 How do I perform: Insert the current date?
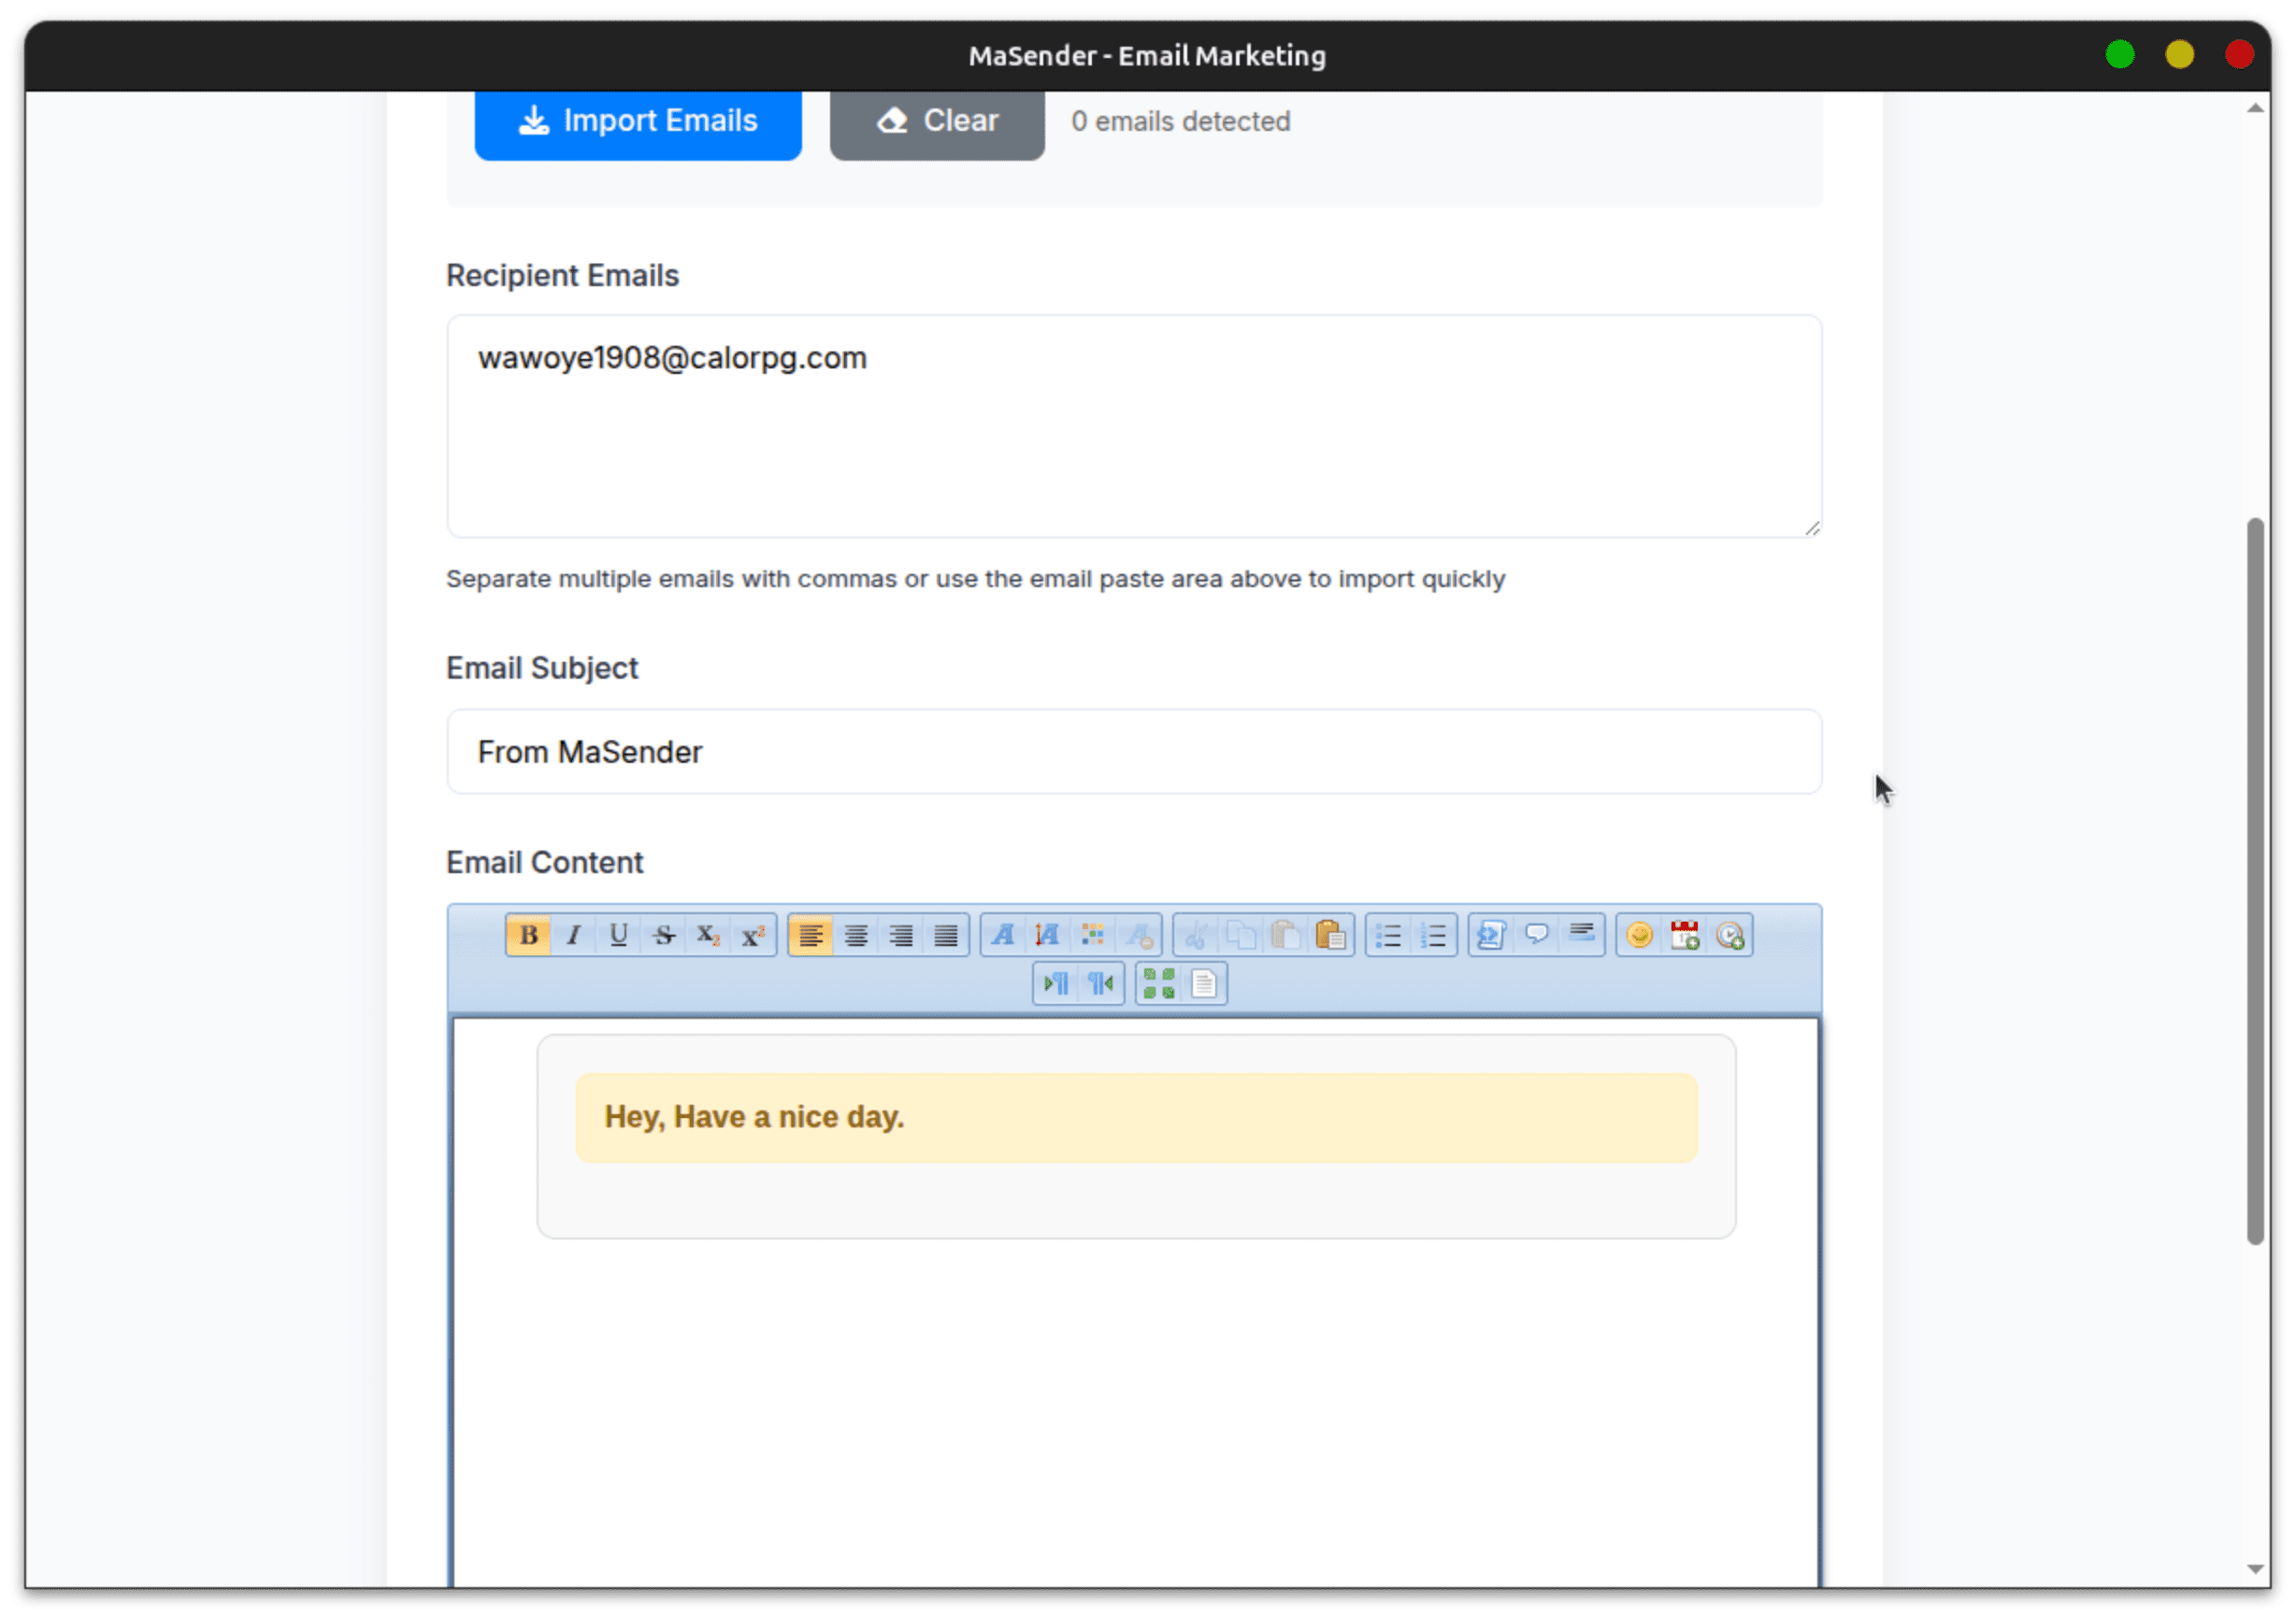click(1684, 936)
